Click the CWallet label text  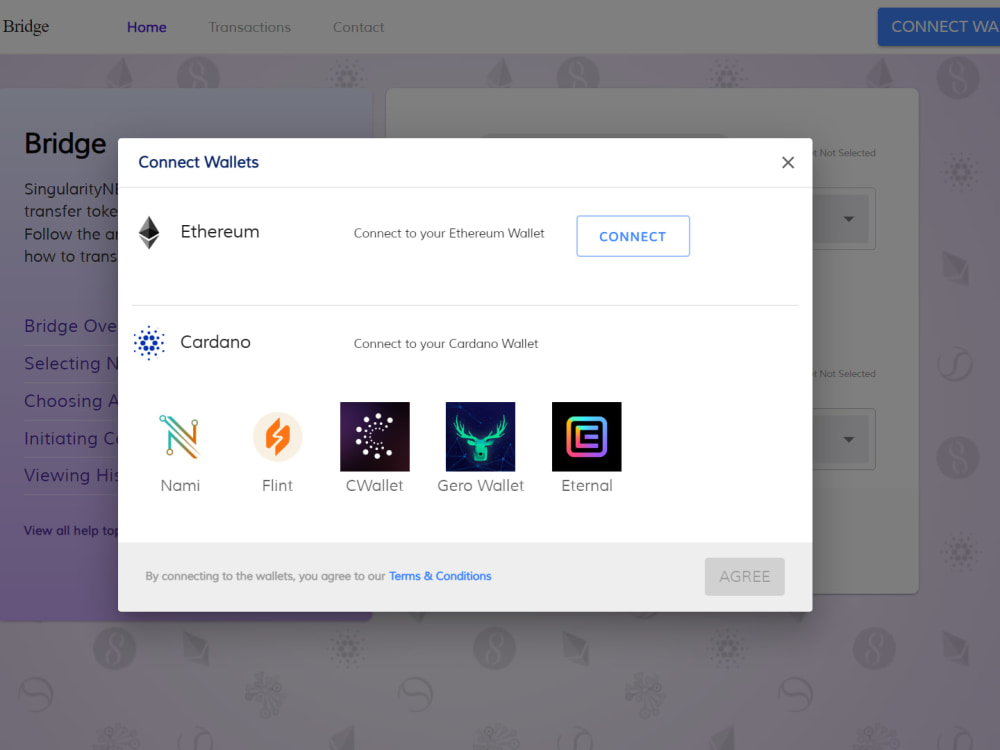(x=374, y=486)
